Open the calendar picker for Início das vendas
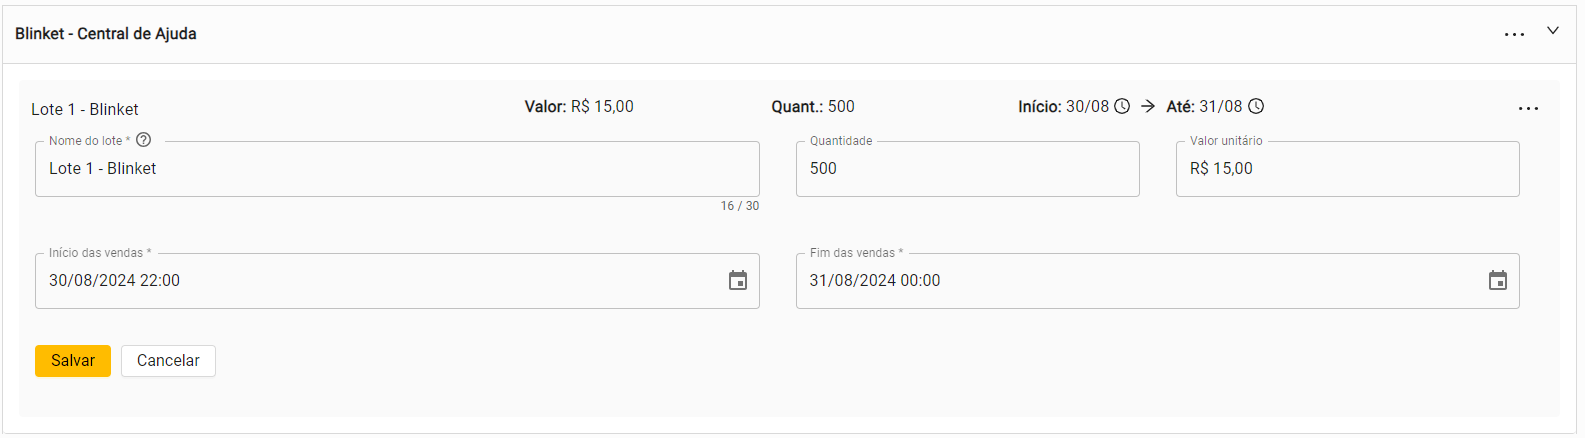 coord(738,281)
